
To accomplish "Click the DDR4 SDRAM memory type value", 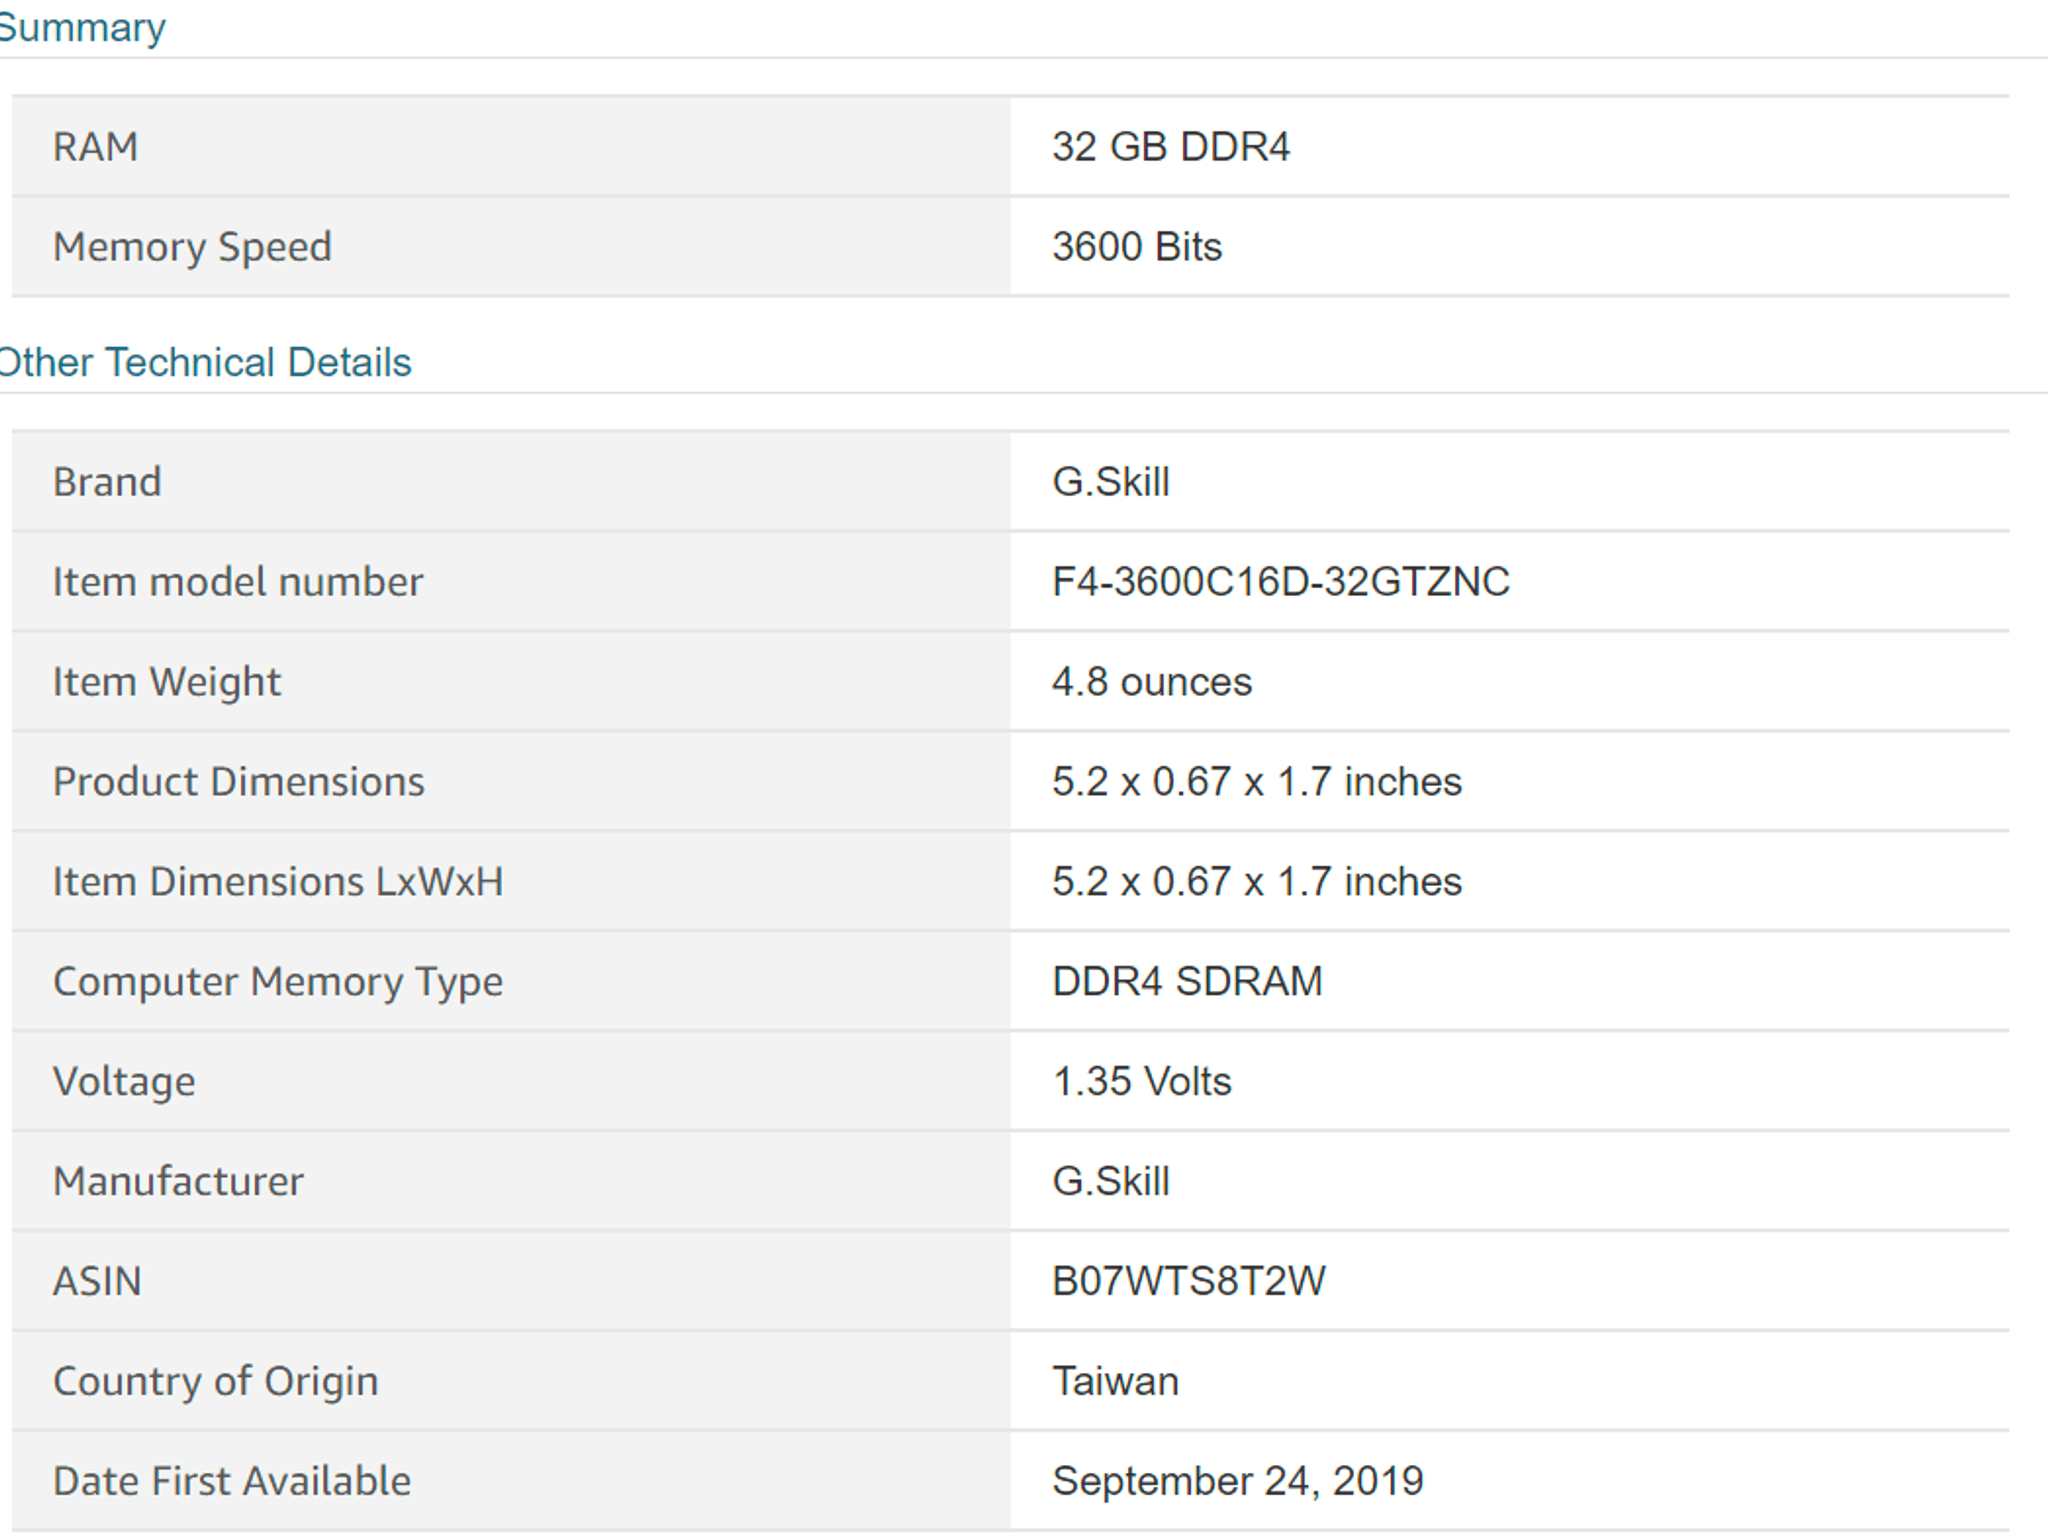I will [1188, 981].
